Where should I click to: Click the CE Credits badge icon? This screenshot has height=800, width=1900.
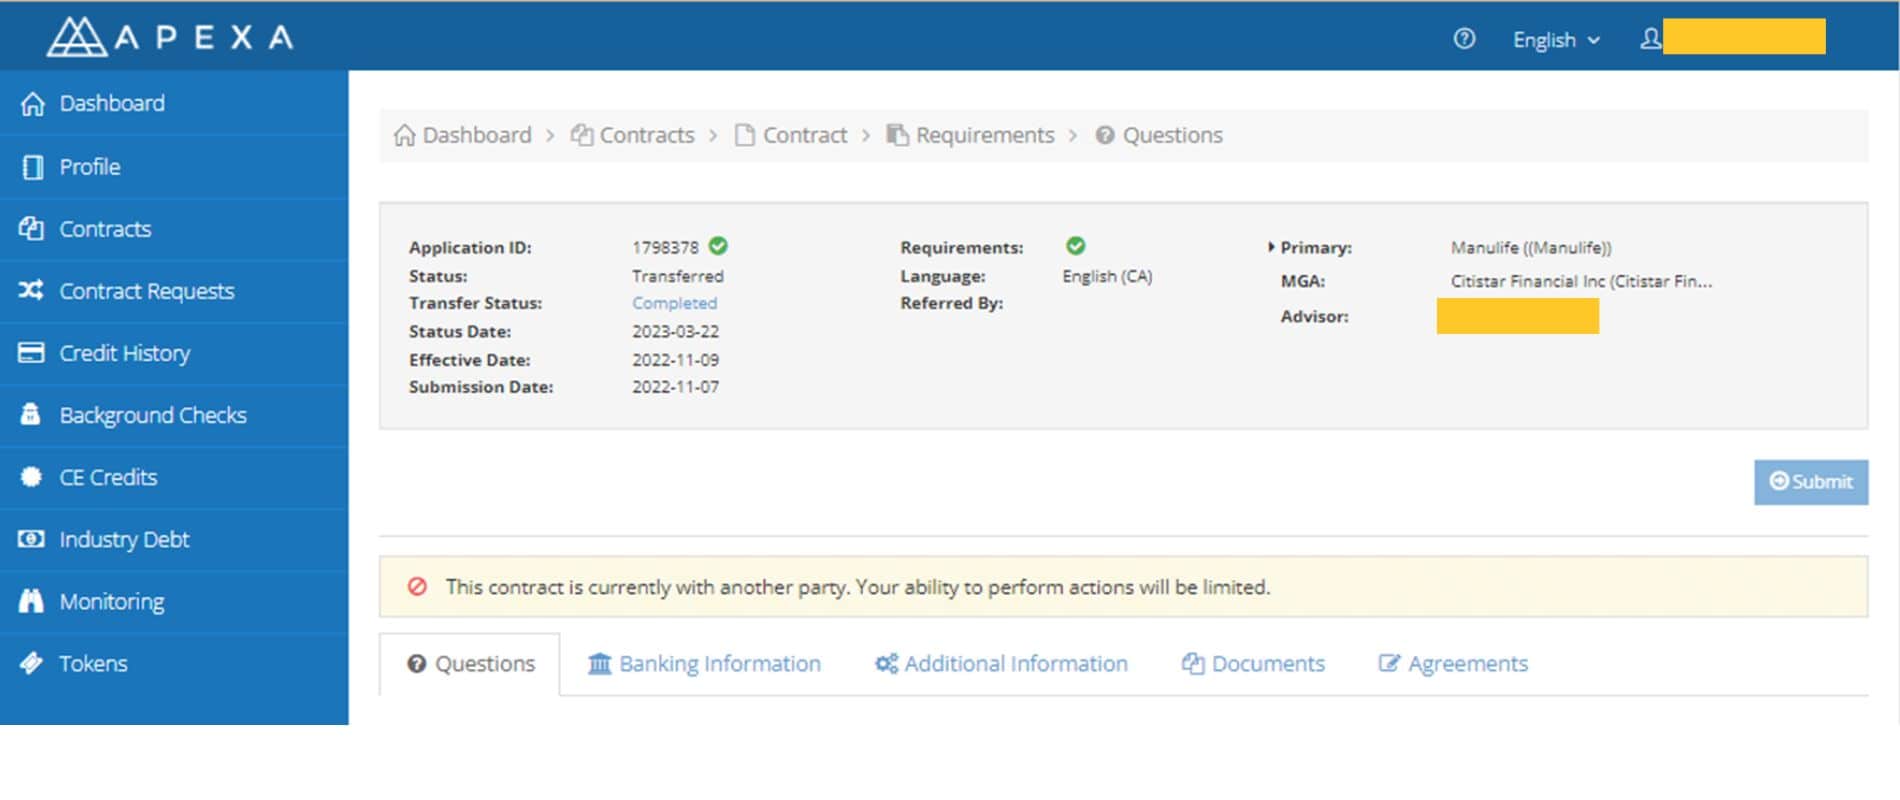tap(31, 477)
